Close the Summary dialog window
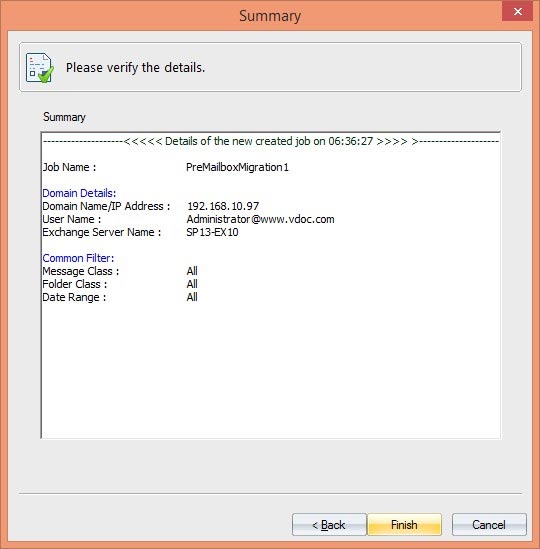This screenshot has height=549, width=540. (x=518, y=11)
